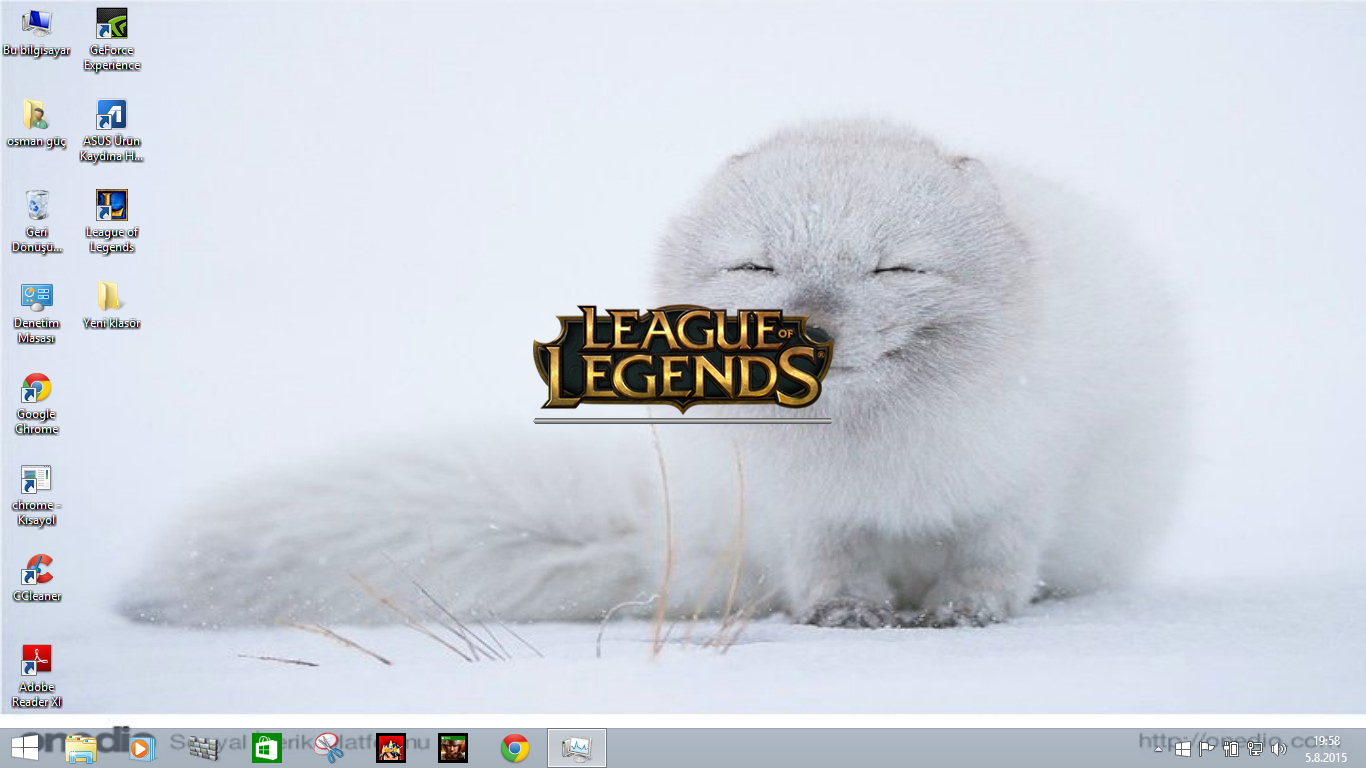Screen dimensions: 1366x768
Task: Click the Windows Start button
Action: 25,747
